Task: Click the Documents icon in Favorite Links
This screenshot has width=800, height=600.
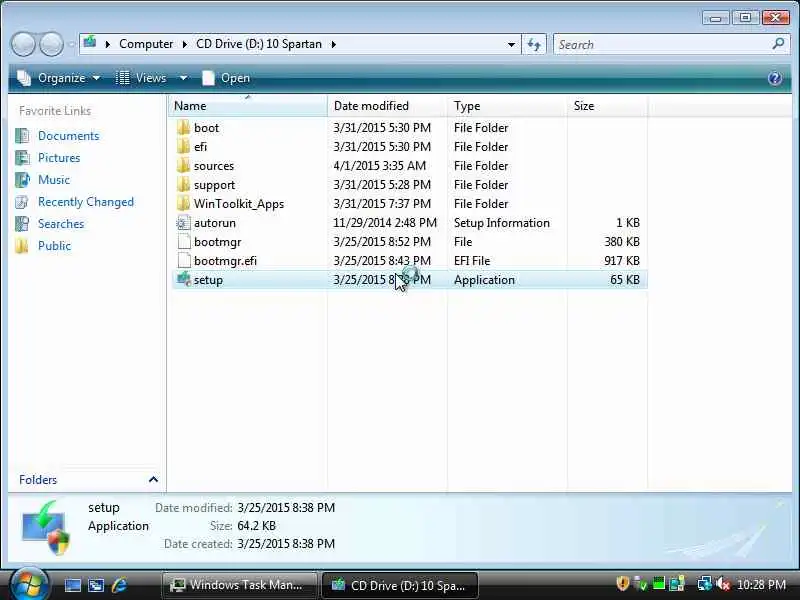Action: tap(22, 136)
